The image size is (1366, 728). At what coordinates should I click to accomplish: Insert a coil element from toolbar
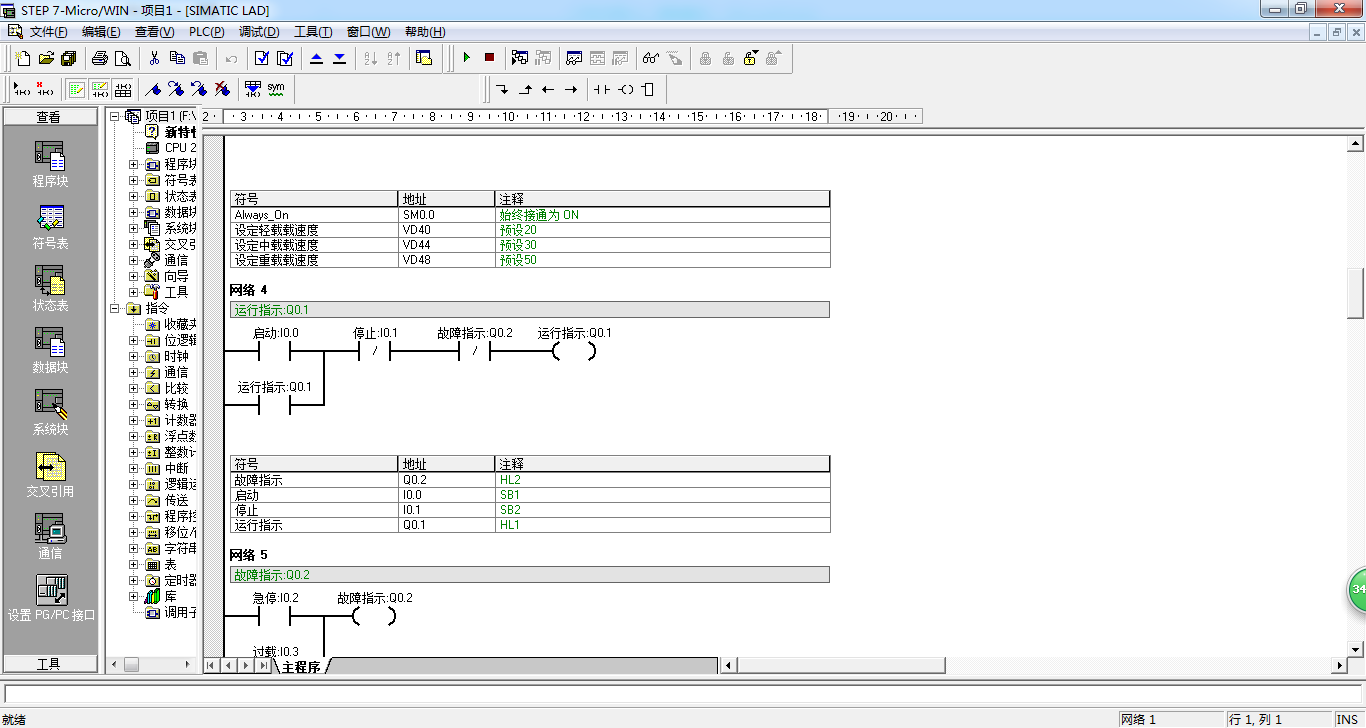tap(625, 90)
